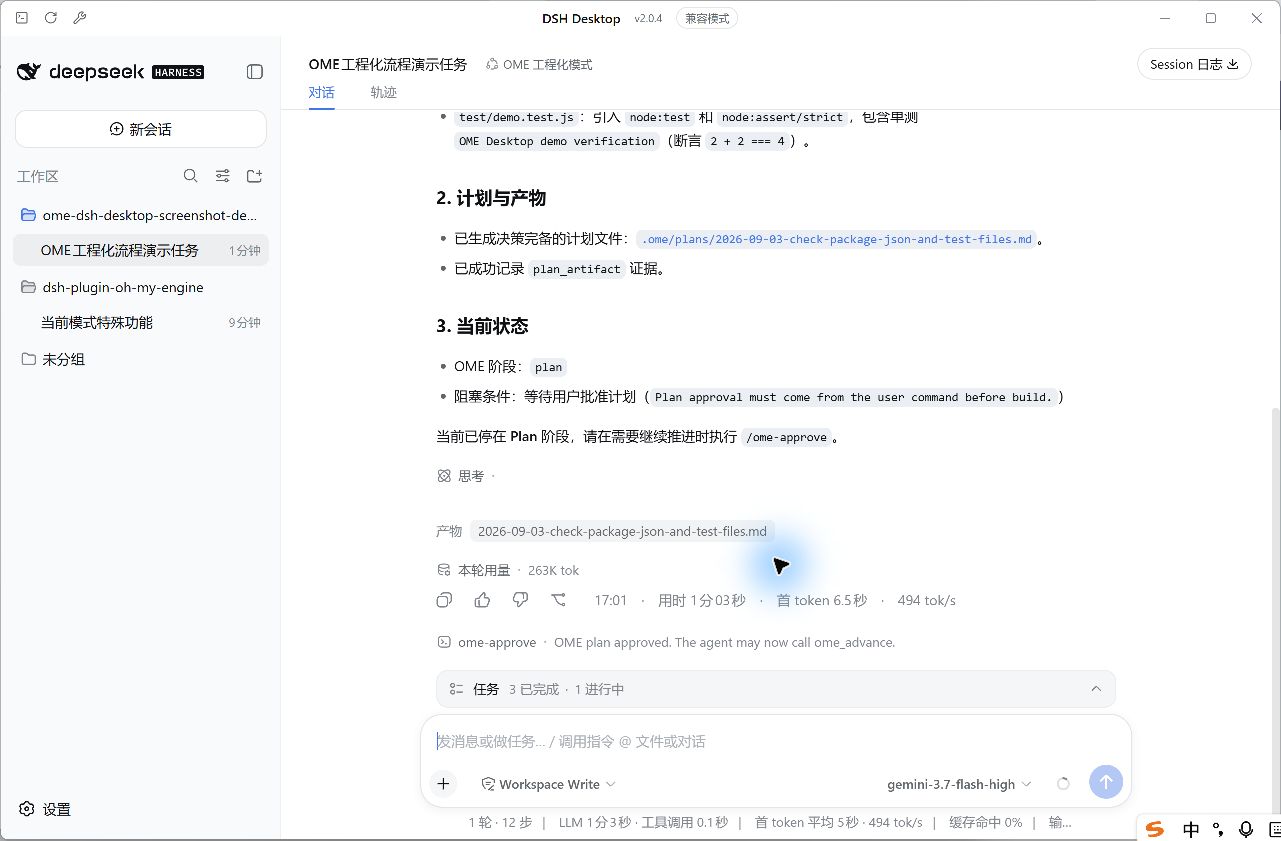Click the thumbs up icon
Image resolution: width=1281 pixels, height=841 pixels.
[483, 600]
